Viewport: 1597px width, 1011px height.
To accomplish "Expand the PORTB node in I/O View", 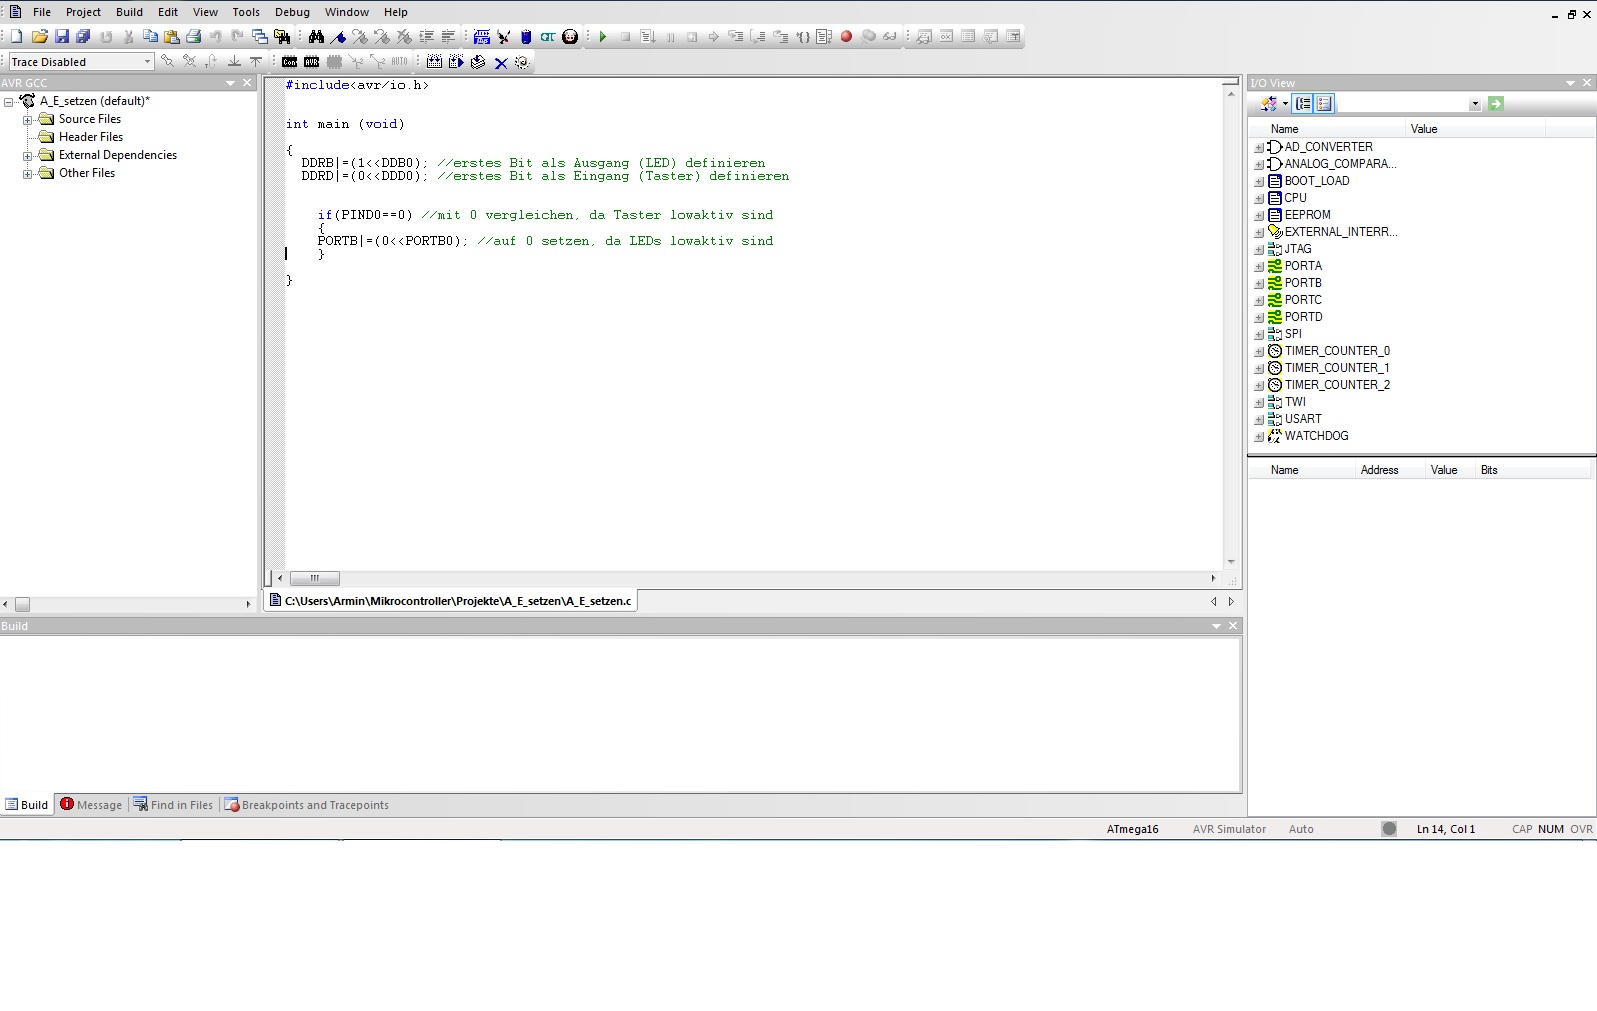I will click(1259, 284).
